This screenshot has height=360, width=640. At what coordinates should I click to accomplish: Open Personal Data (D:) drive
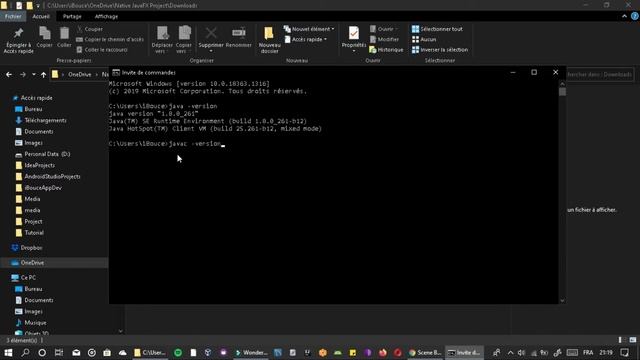tap(47, 154)
